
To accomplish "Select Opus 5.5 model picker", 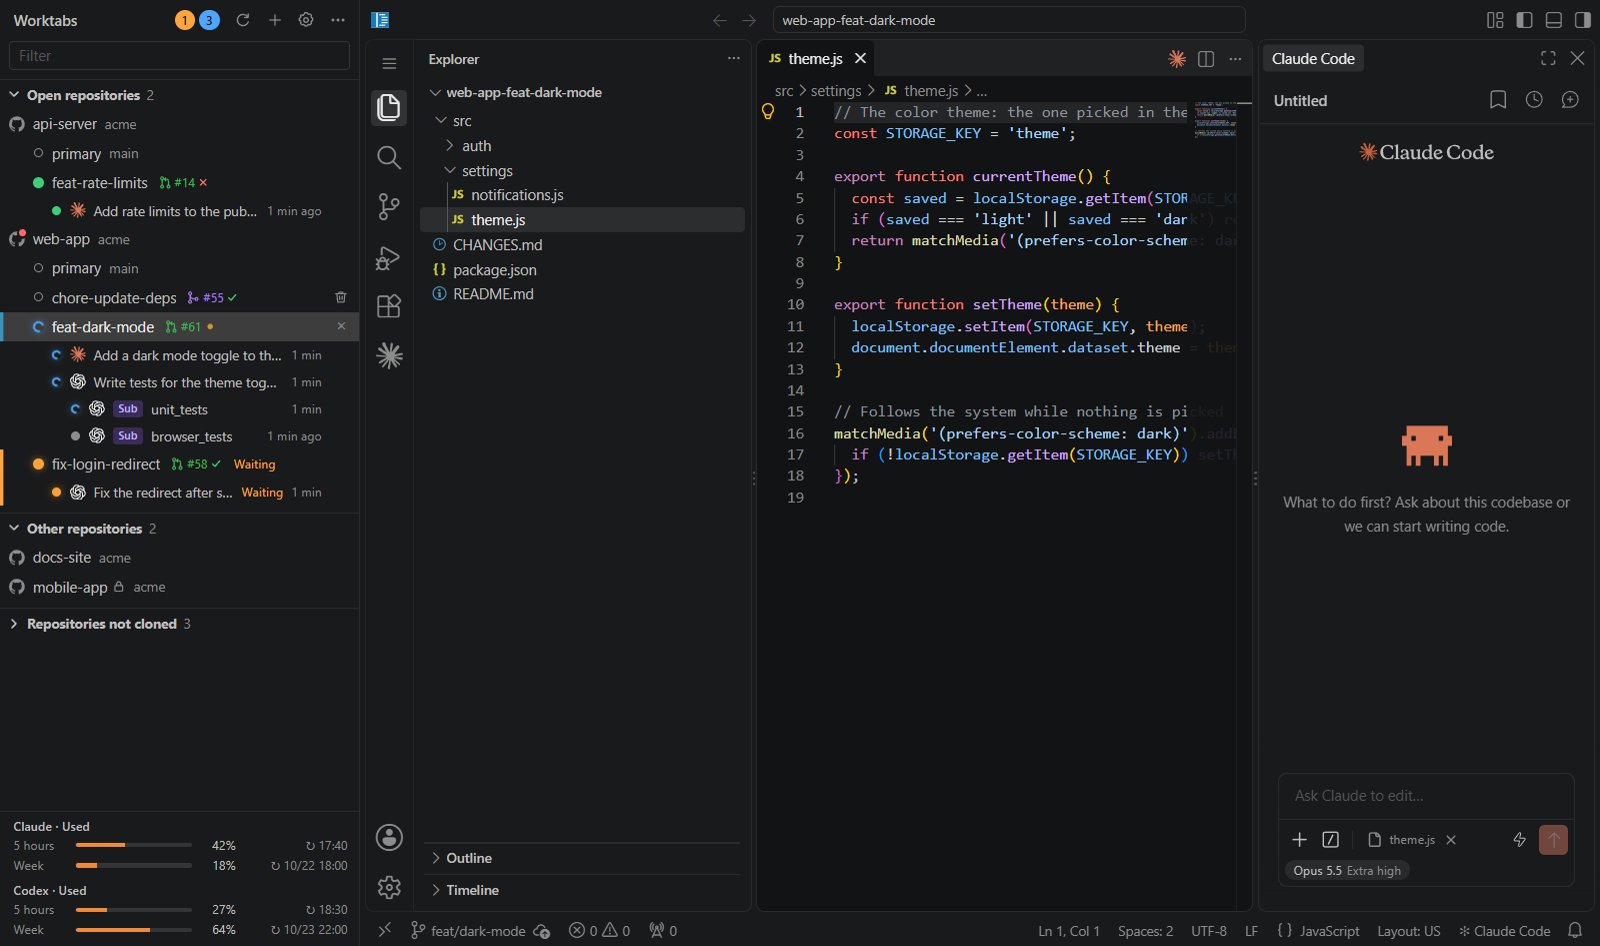I will (1347, 871).
